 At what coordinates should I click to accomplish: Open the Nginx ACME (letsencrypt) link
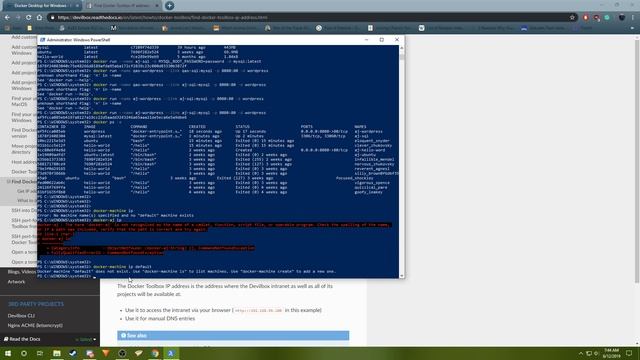click(x=35, y=325)
